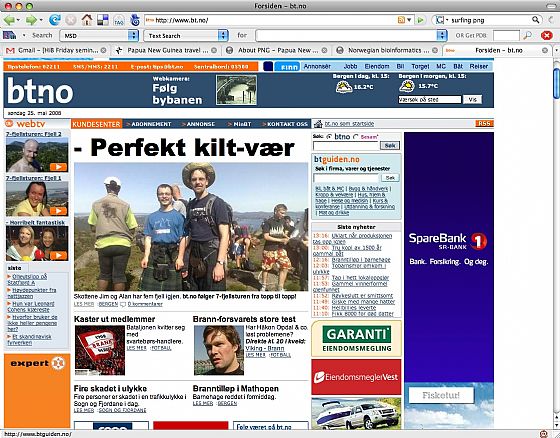The height and width of the screenshot is (438, 560).
Task: Click the grayed-out stop loading icon
Action: point(71,20)
